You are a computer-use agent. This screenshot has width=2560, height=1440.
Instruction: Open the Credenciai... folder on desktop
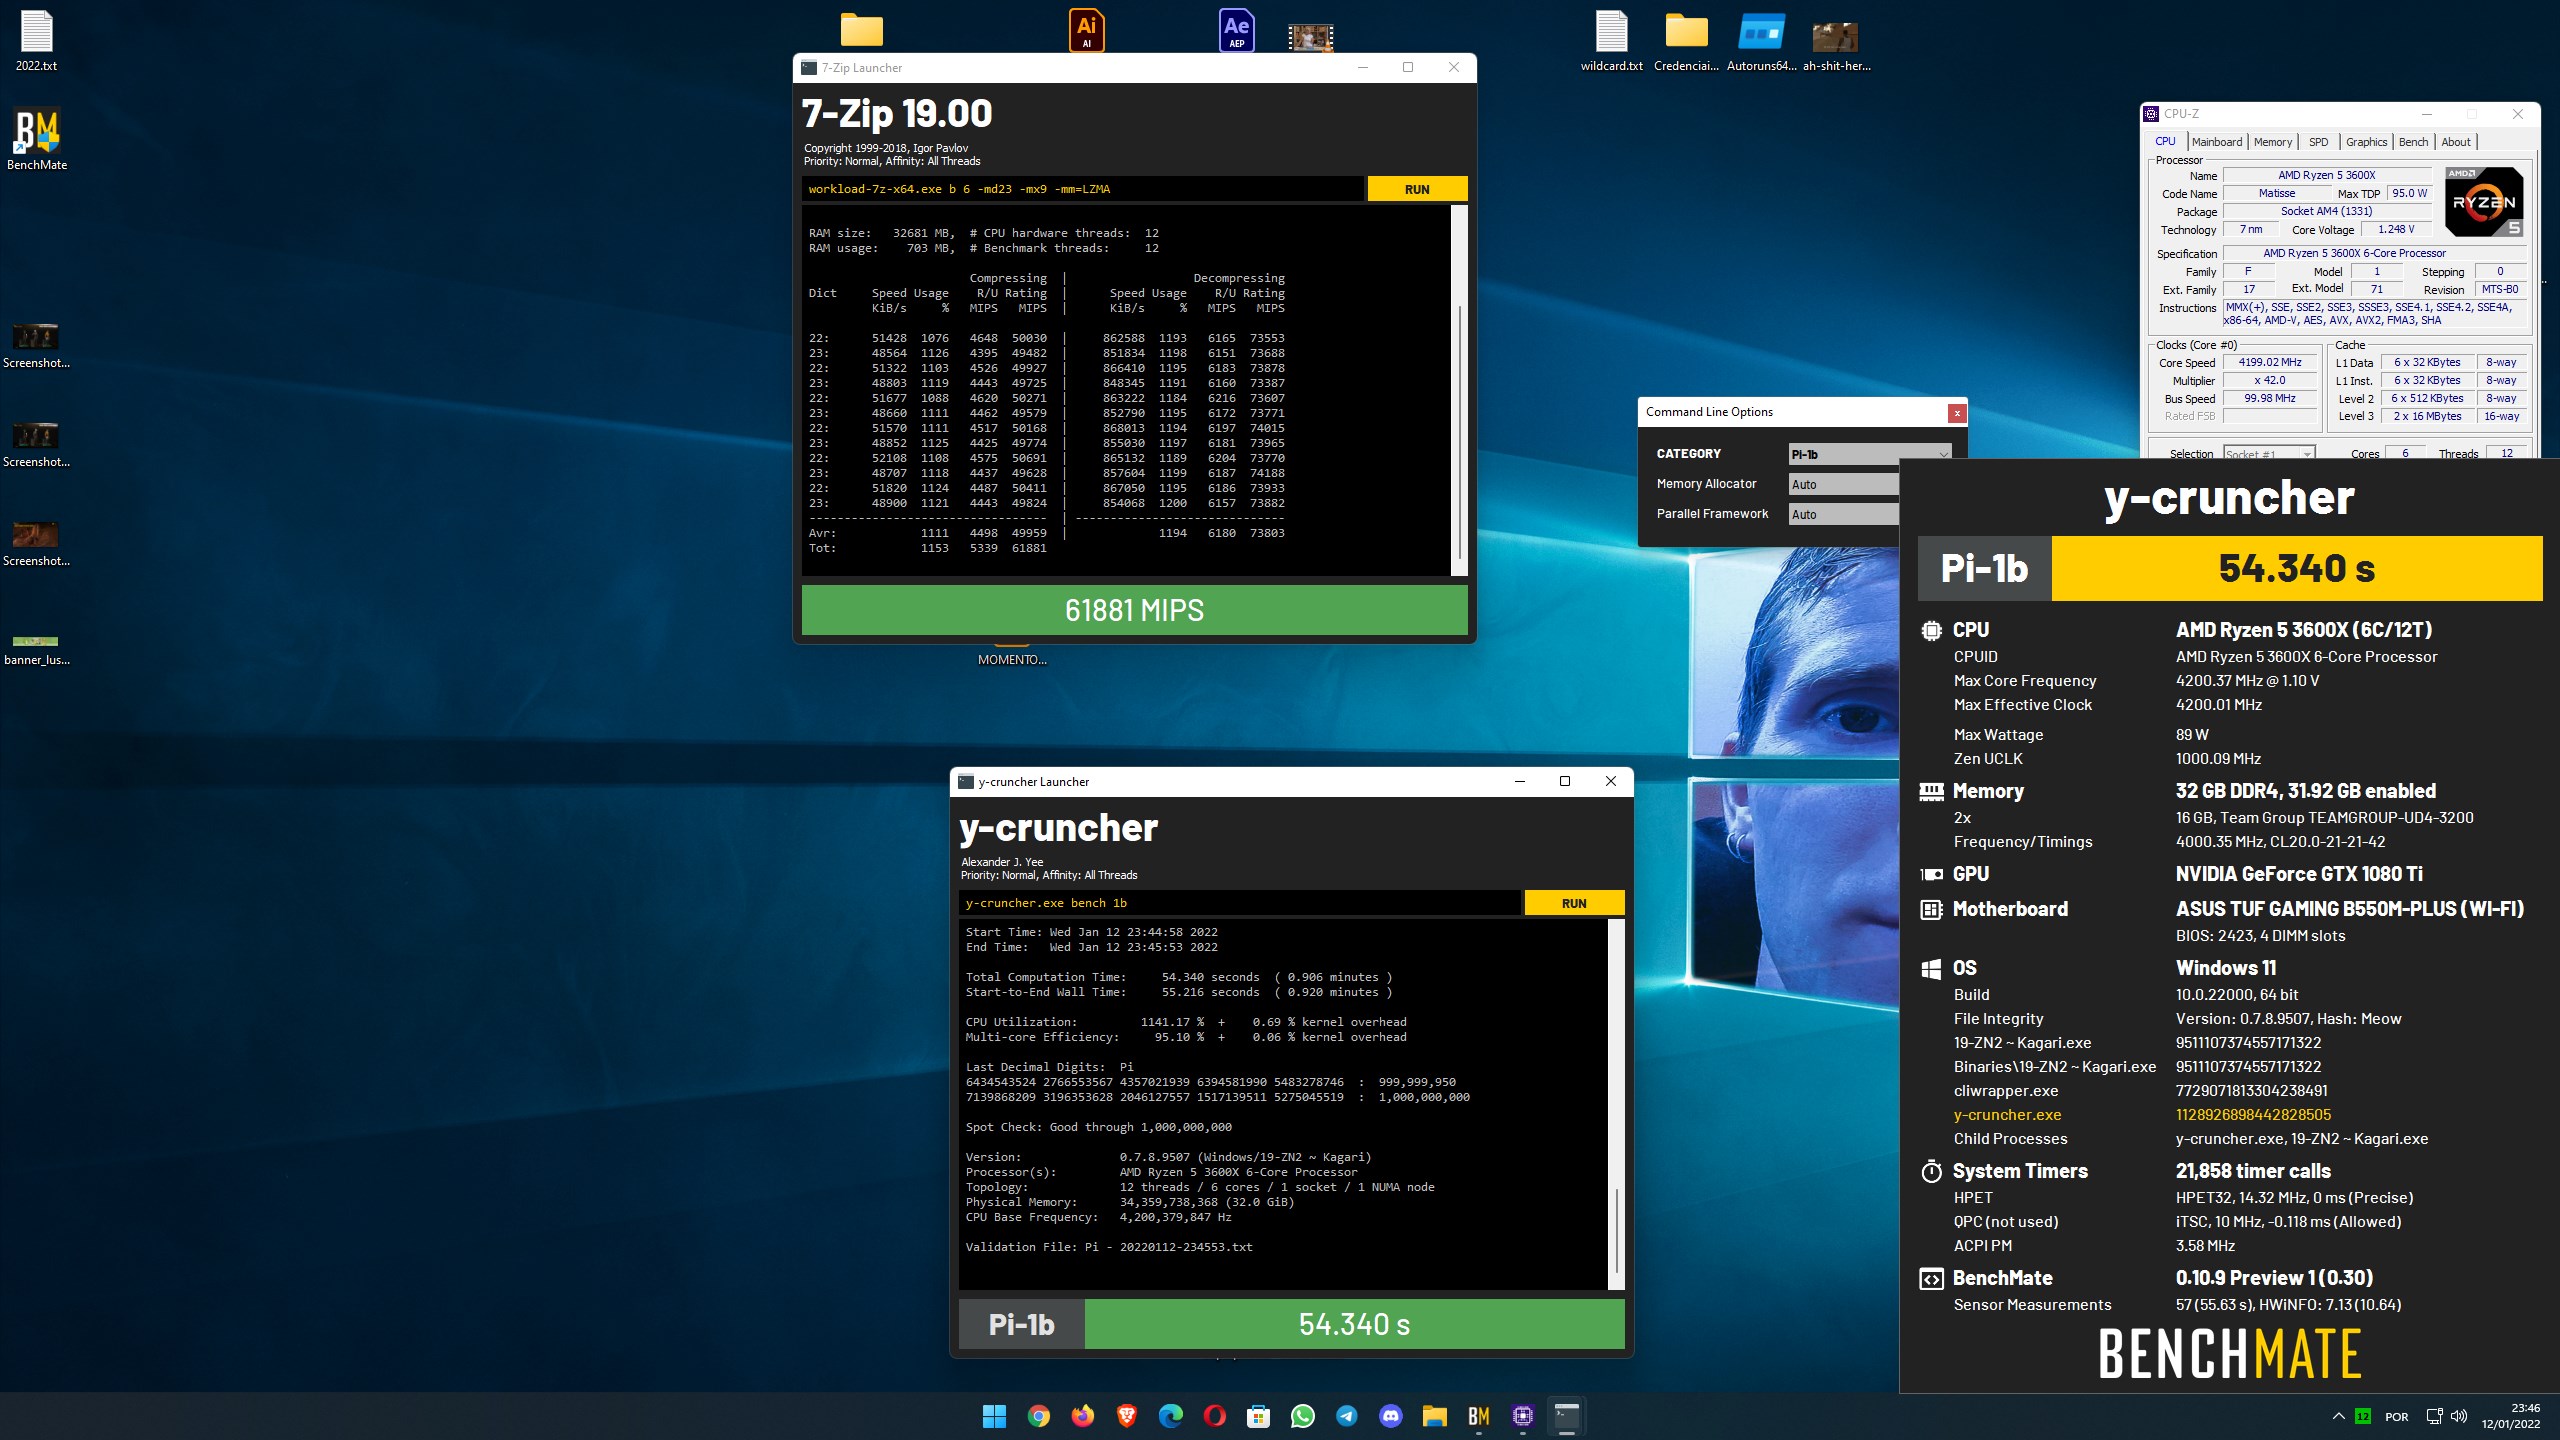coord(1686,41)
